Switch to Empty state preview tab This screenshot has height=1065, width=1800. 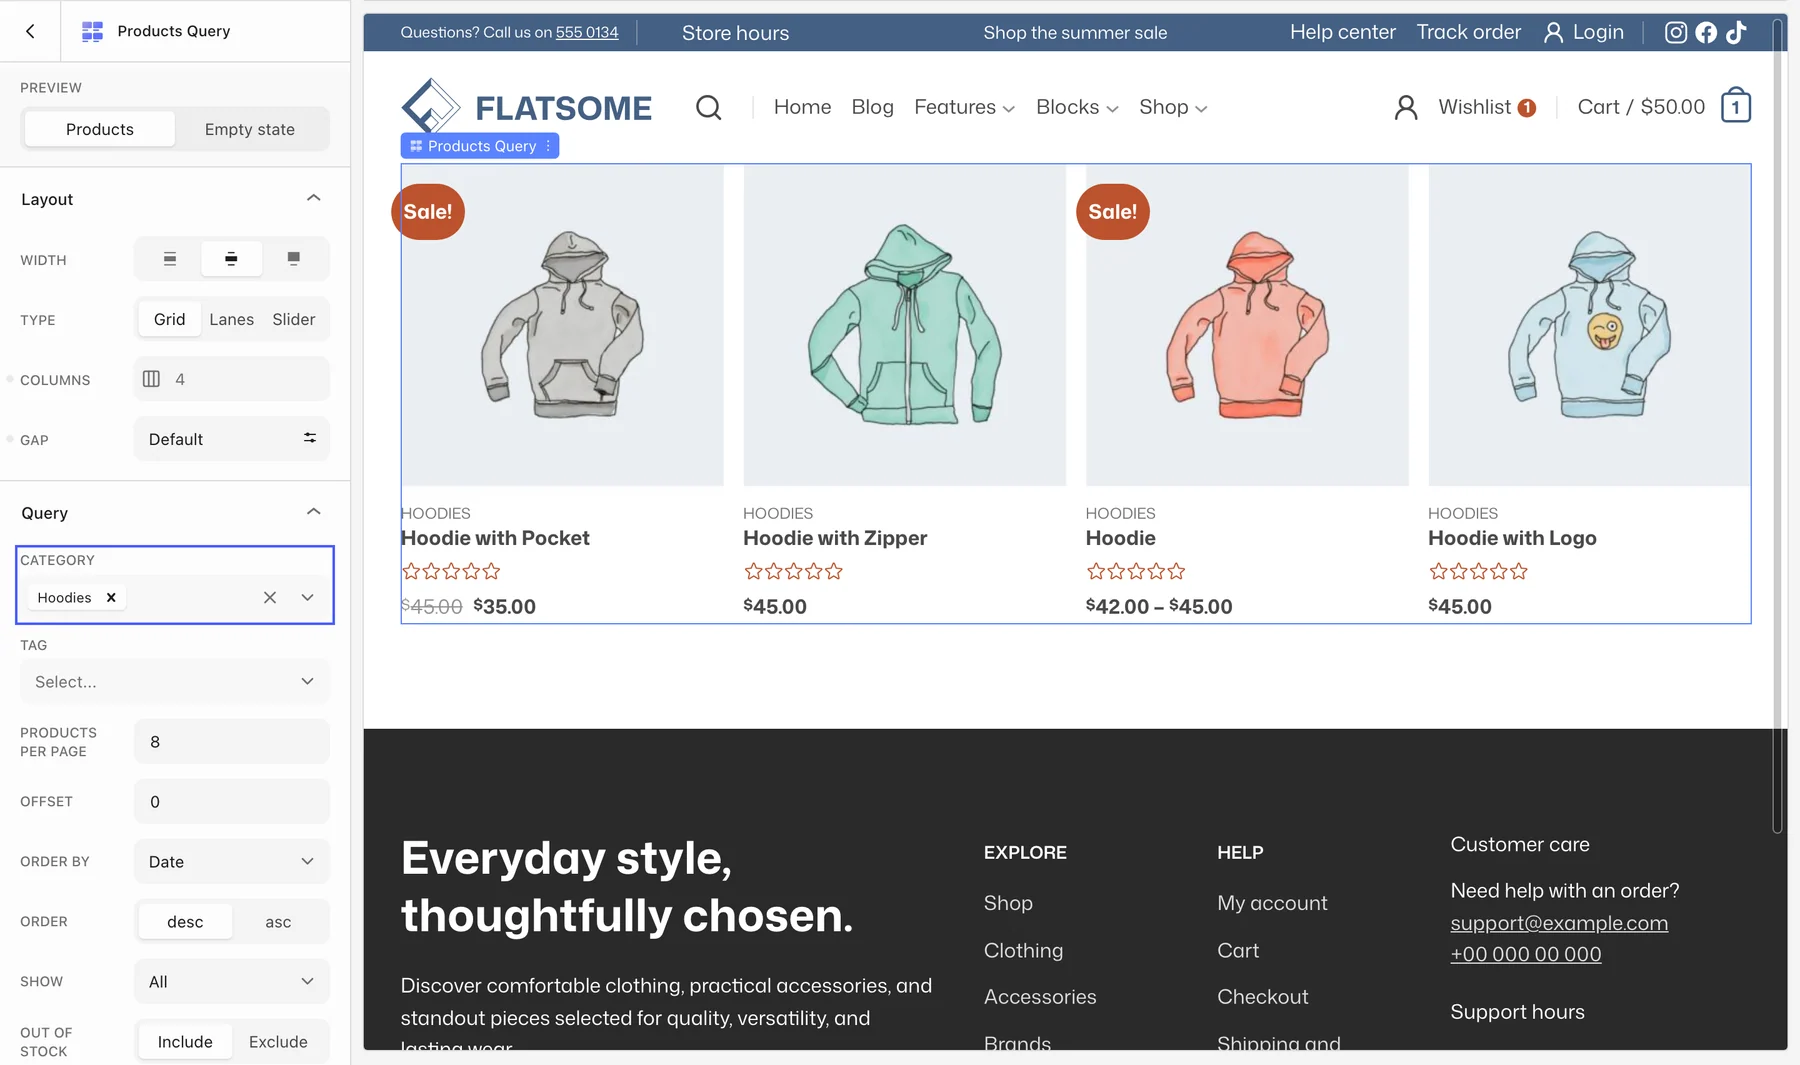[250, 129]
